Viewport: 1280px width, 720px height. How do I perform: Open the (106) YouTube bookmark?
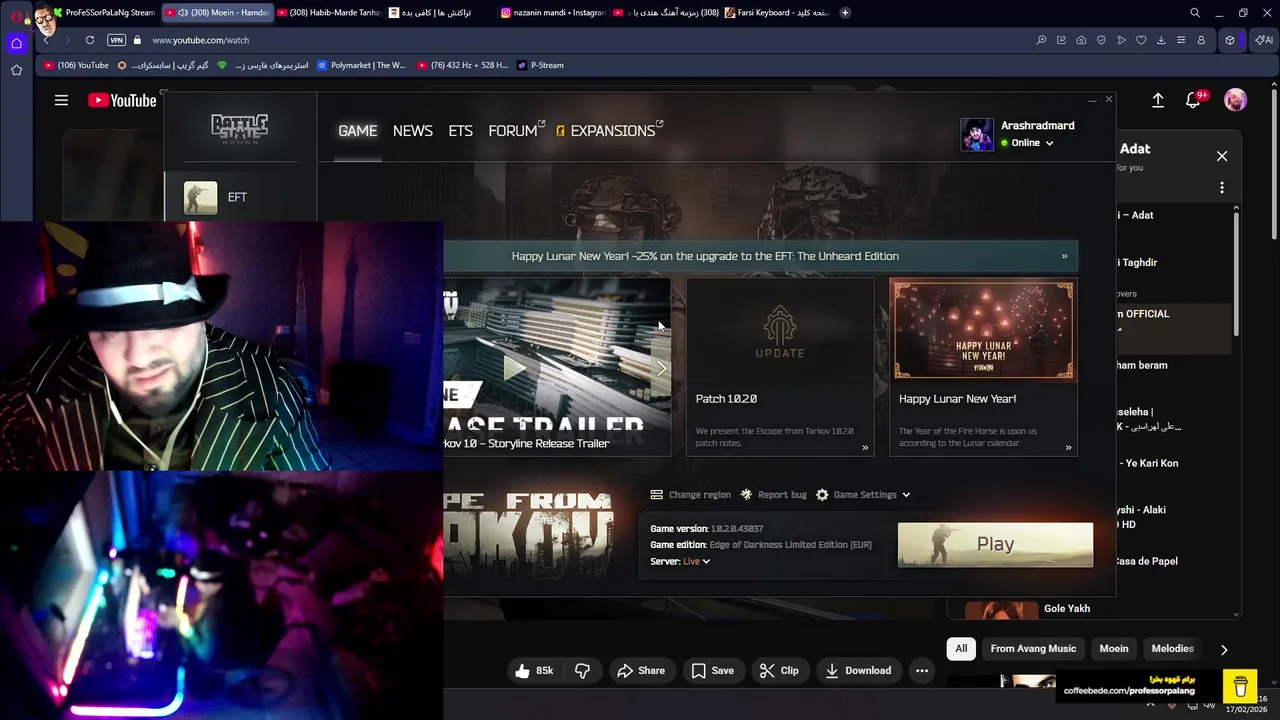coord(76,65)
